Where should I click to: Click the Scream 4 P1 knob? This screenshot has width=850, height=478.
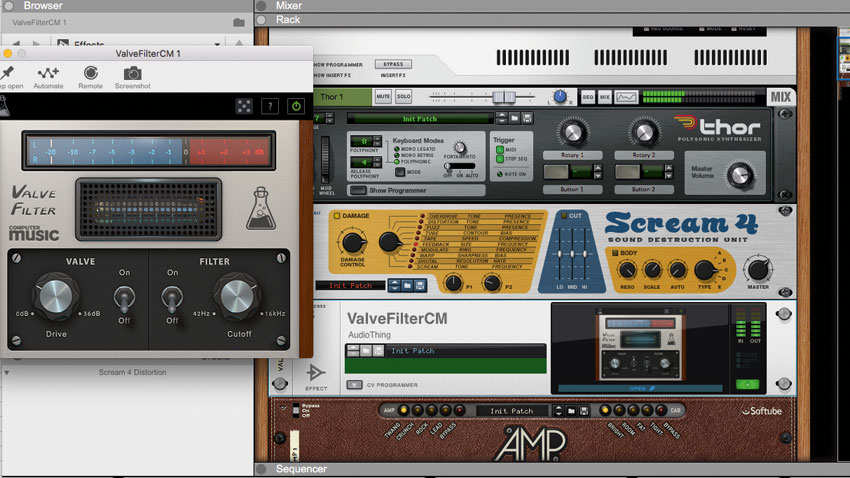453,282
